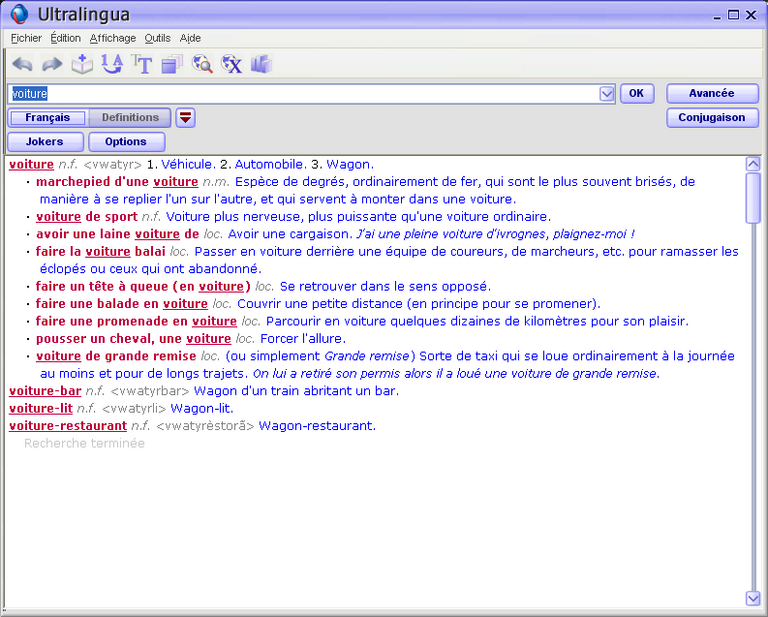Click voiture link in faire un tête à queue

coord(221,286)
